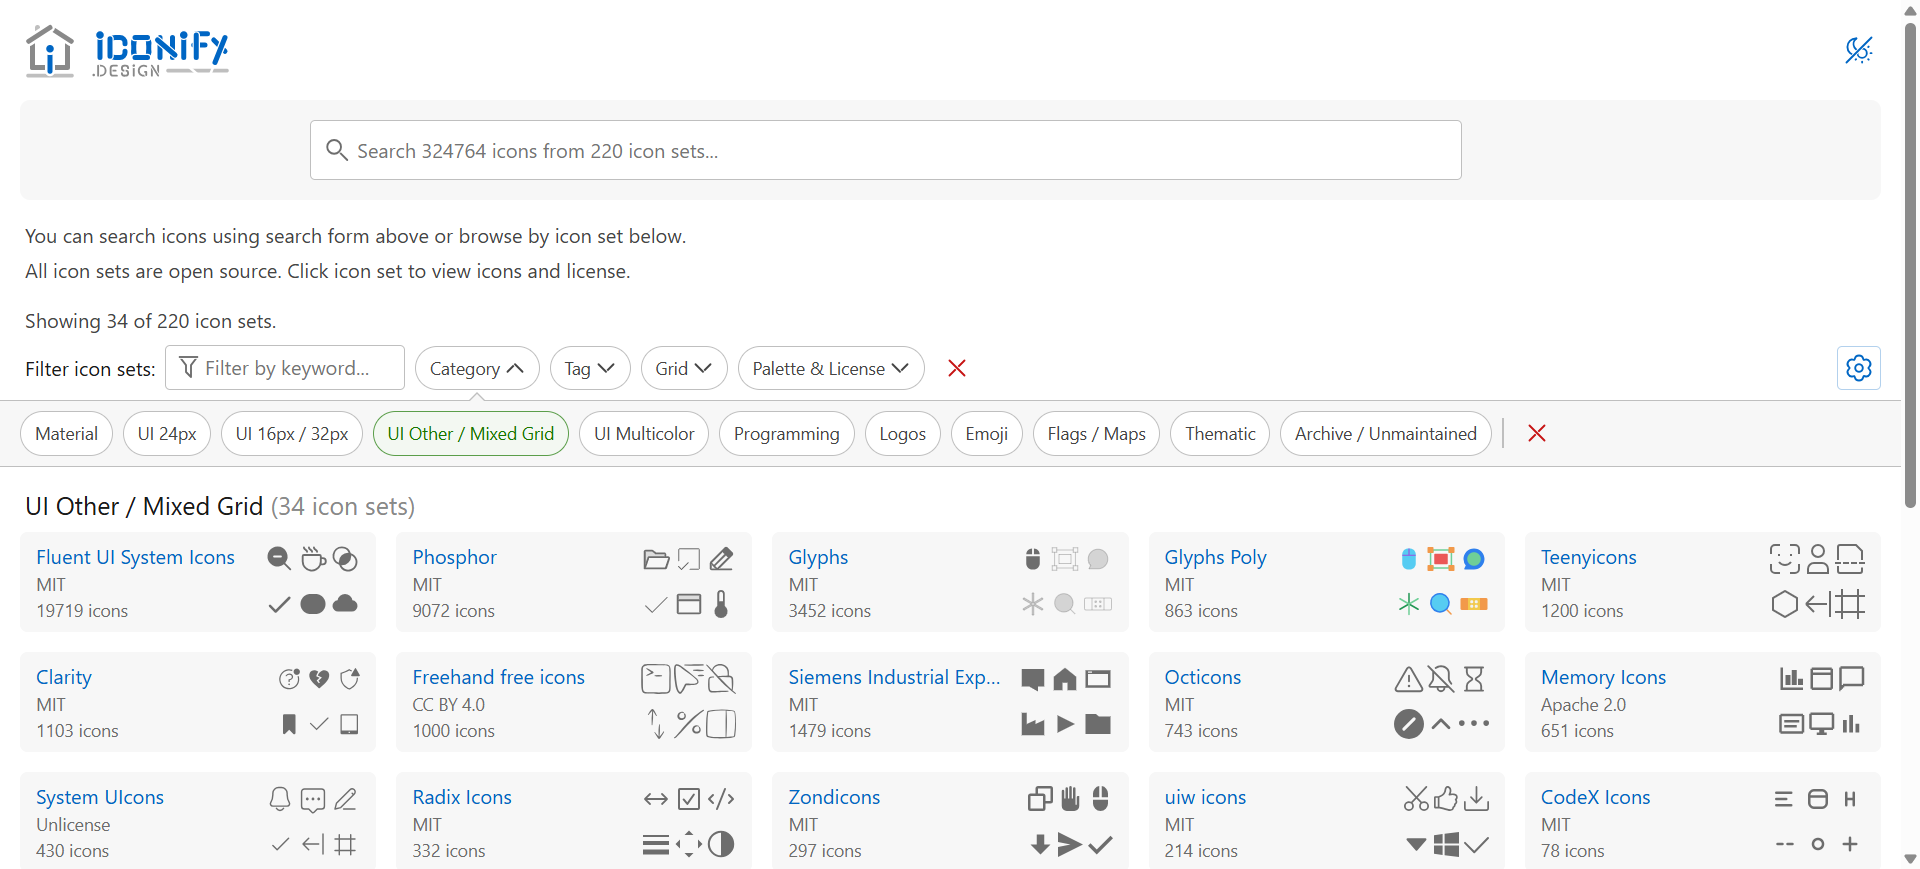This screenshot has height=869, width=1920.
Task: Click the green asterisk icon in the Glyphs Poly card
Action: (x=1408, y=604)
